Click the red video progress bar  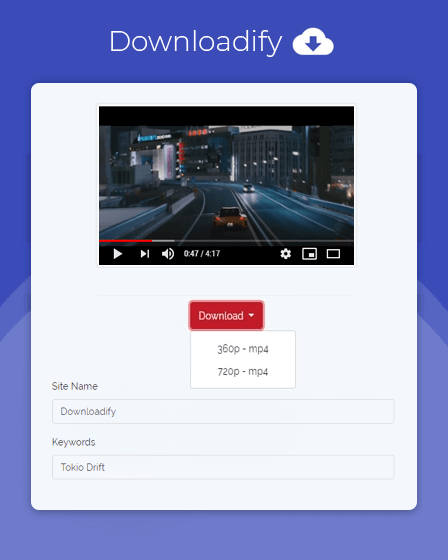(125, 241)
